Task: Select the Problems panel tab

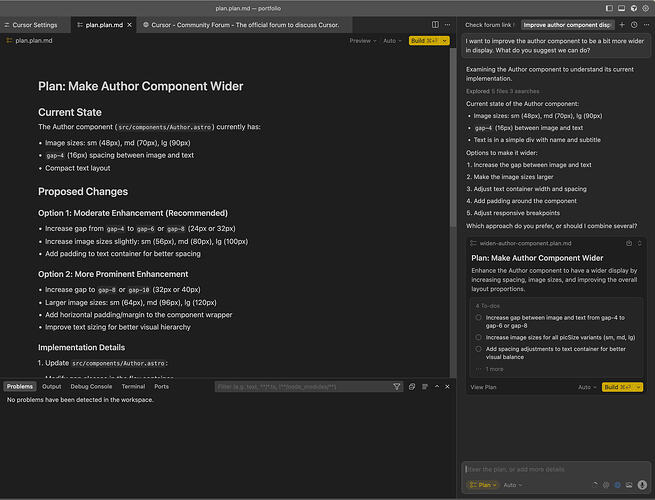Action: (20, 387)
